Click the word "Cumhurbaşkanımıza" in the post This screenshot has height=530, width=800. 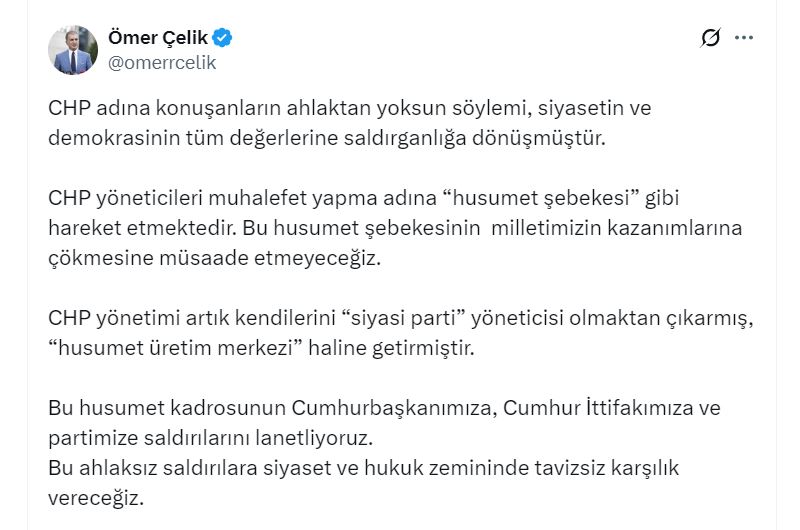coord(394,408)
